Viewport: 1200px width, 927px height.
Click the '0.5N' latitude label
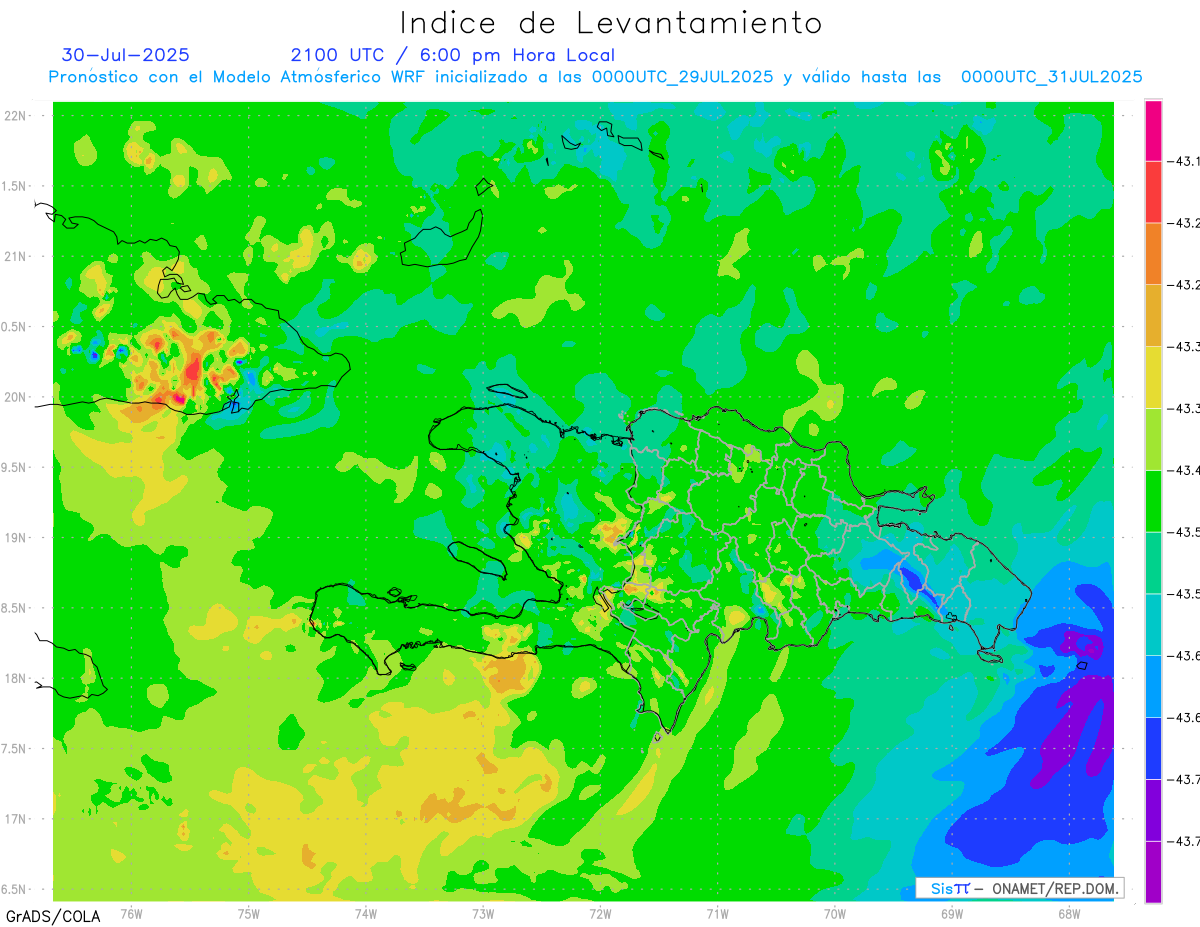click(x=14, y=327)
